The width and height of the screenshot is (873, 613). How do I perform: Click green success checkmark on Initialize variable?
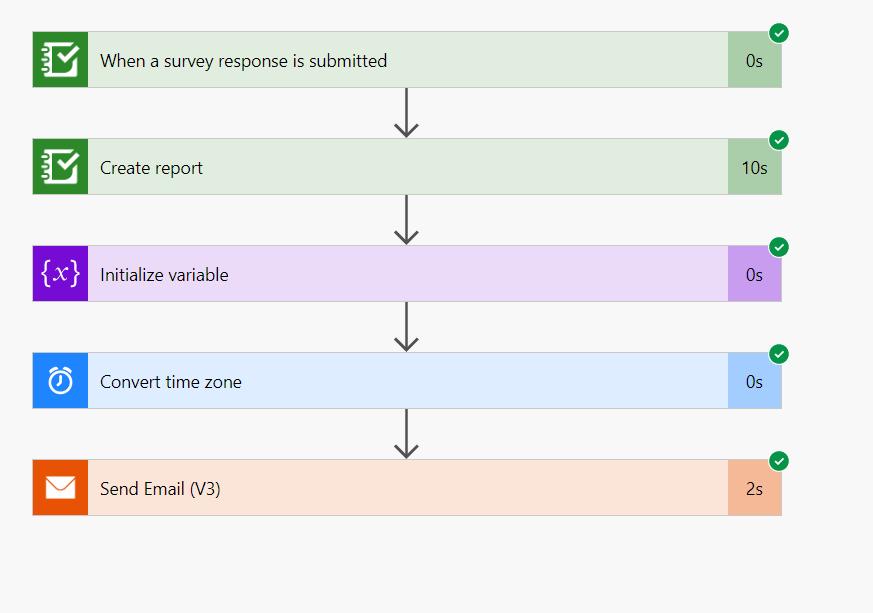point(779,247)
